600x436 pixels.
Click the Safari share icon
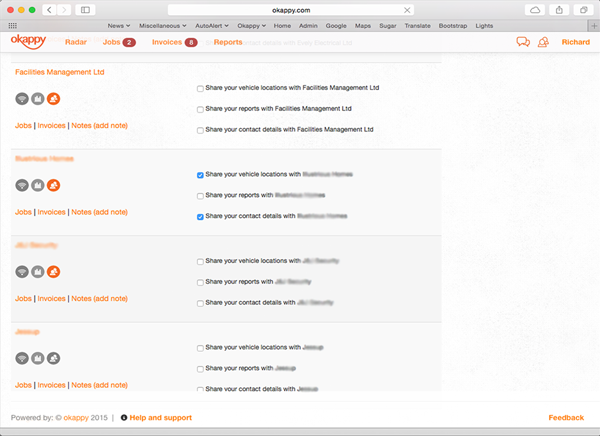click(559, 10)
